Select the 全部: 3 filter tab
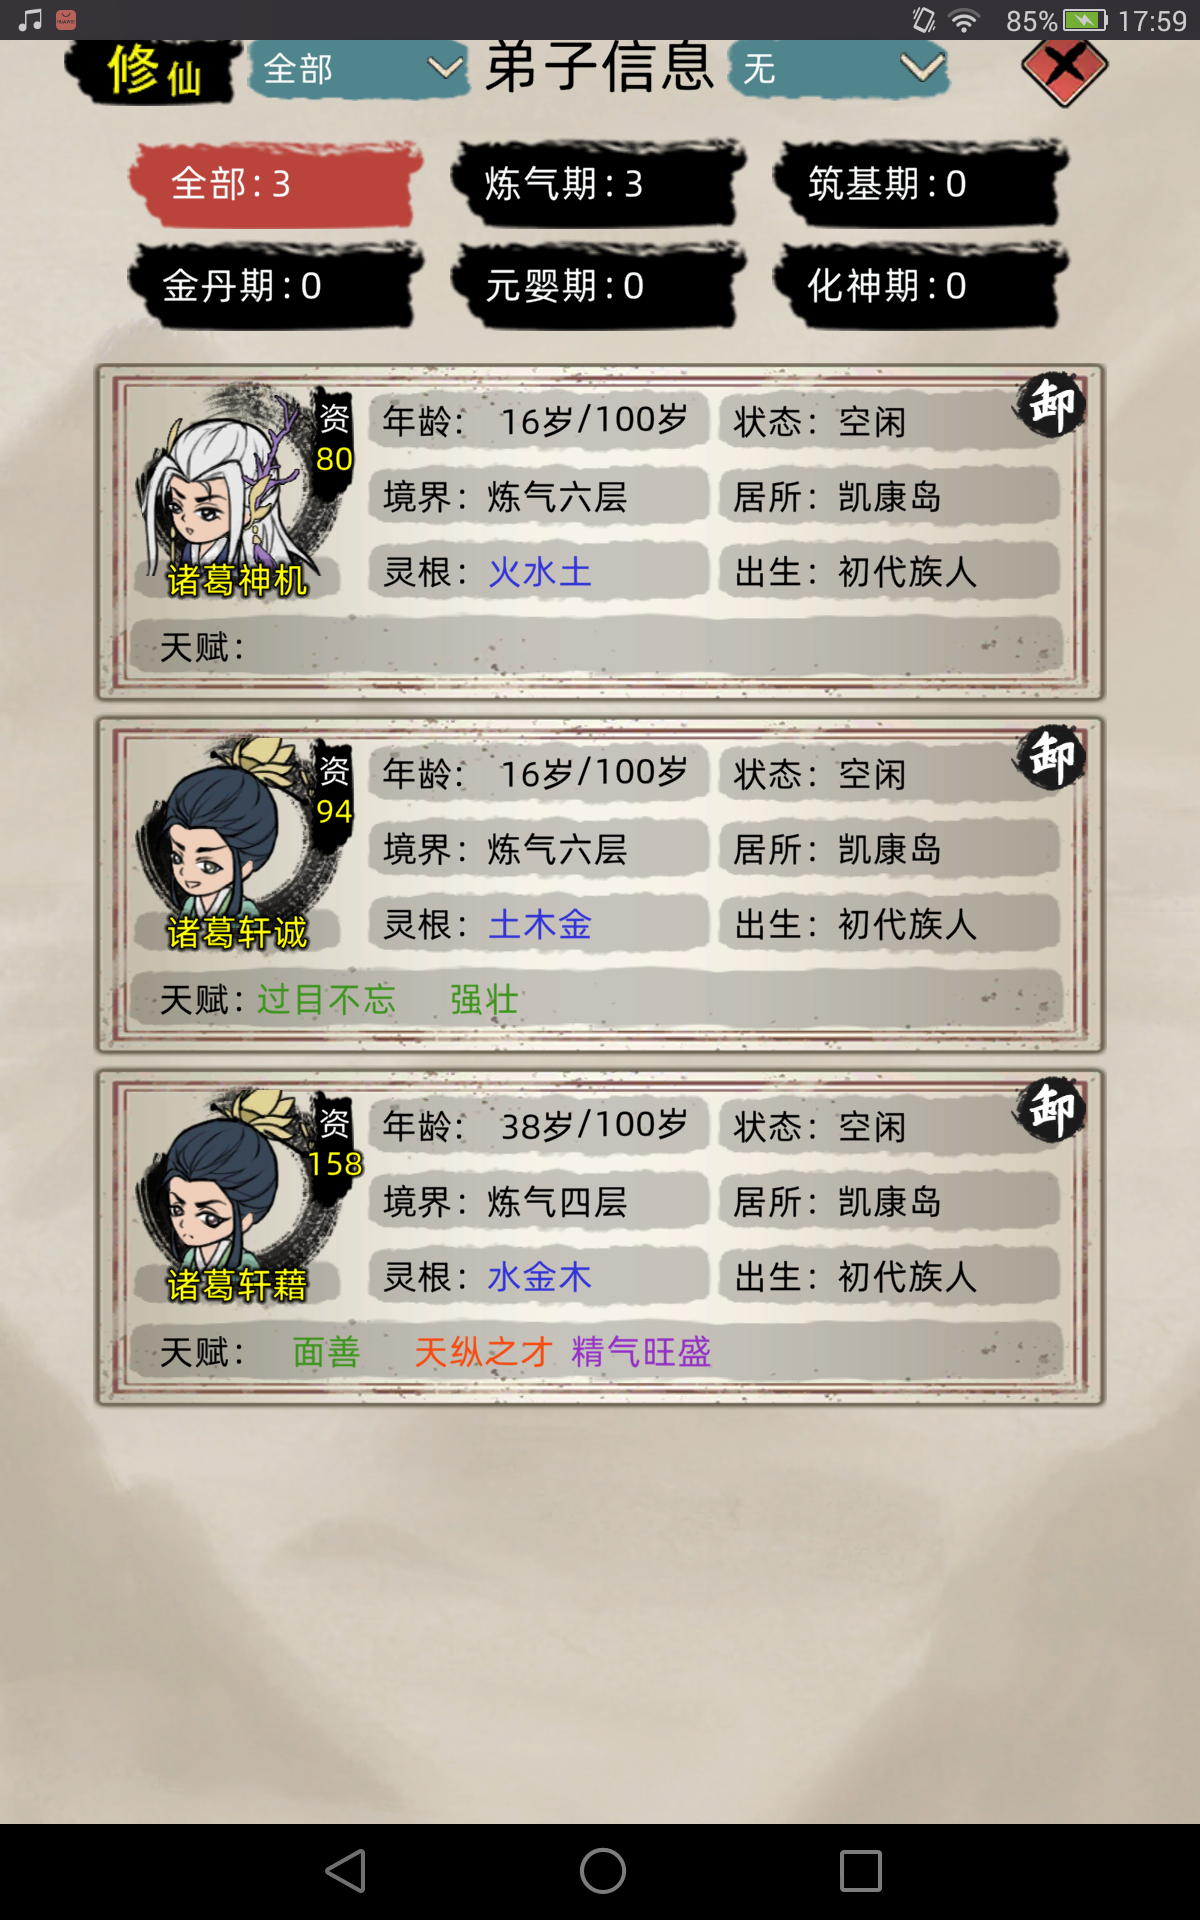The width and height of the screenshot is (1200, 1920). [x=274, y=184]
